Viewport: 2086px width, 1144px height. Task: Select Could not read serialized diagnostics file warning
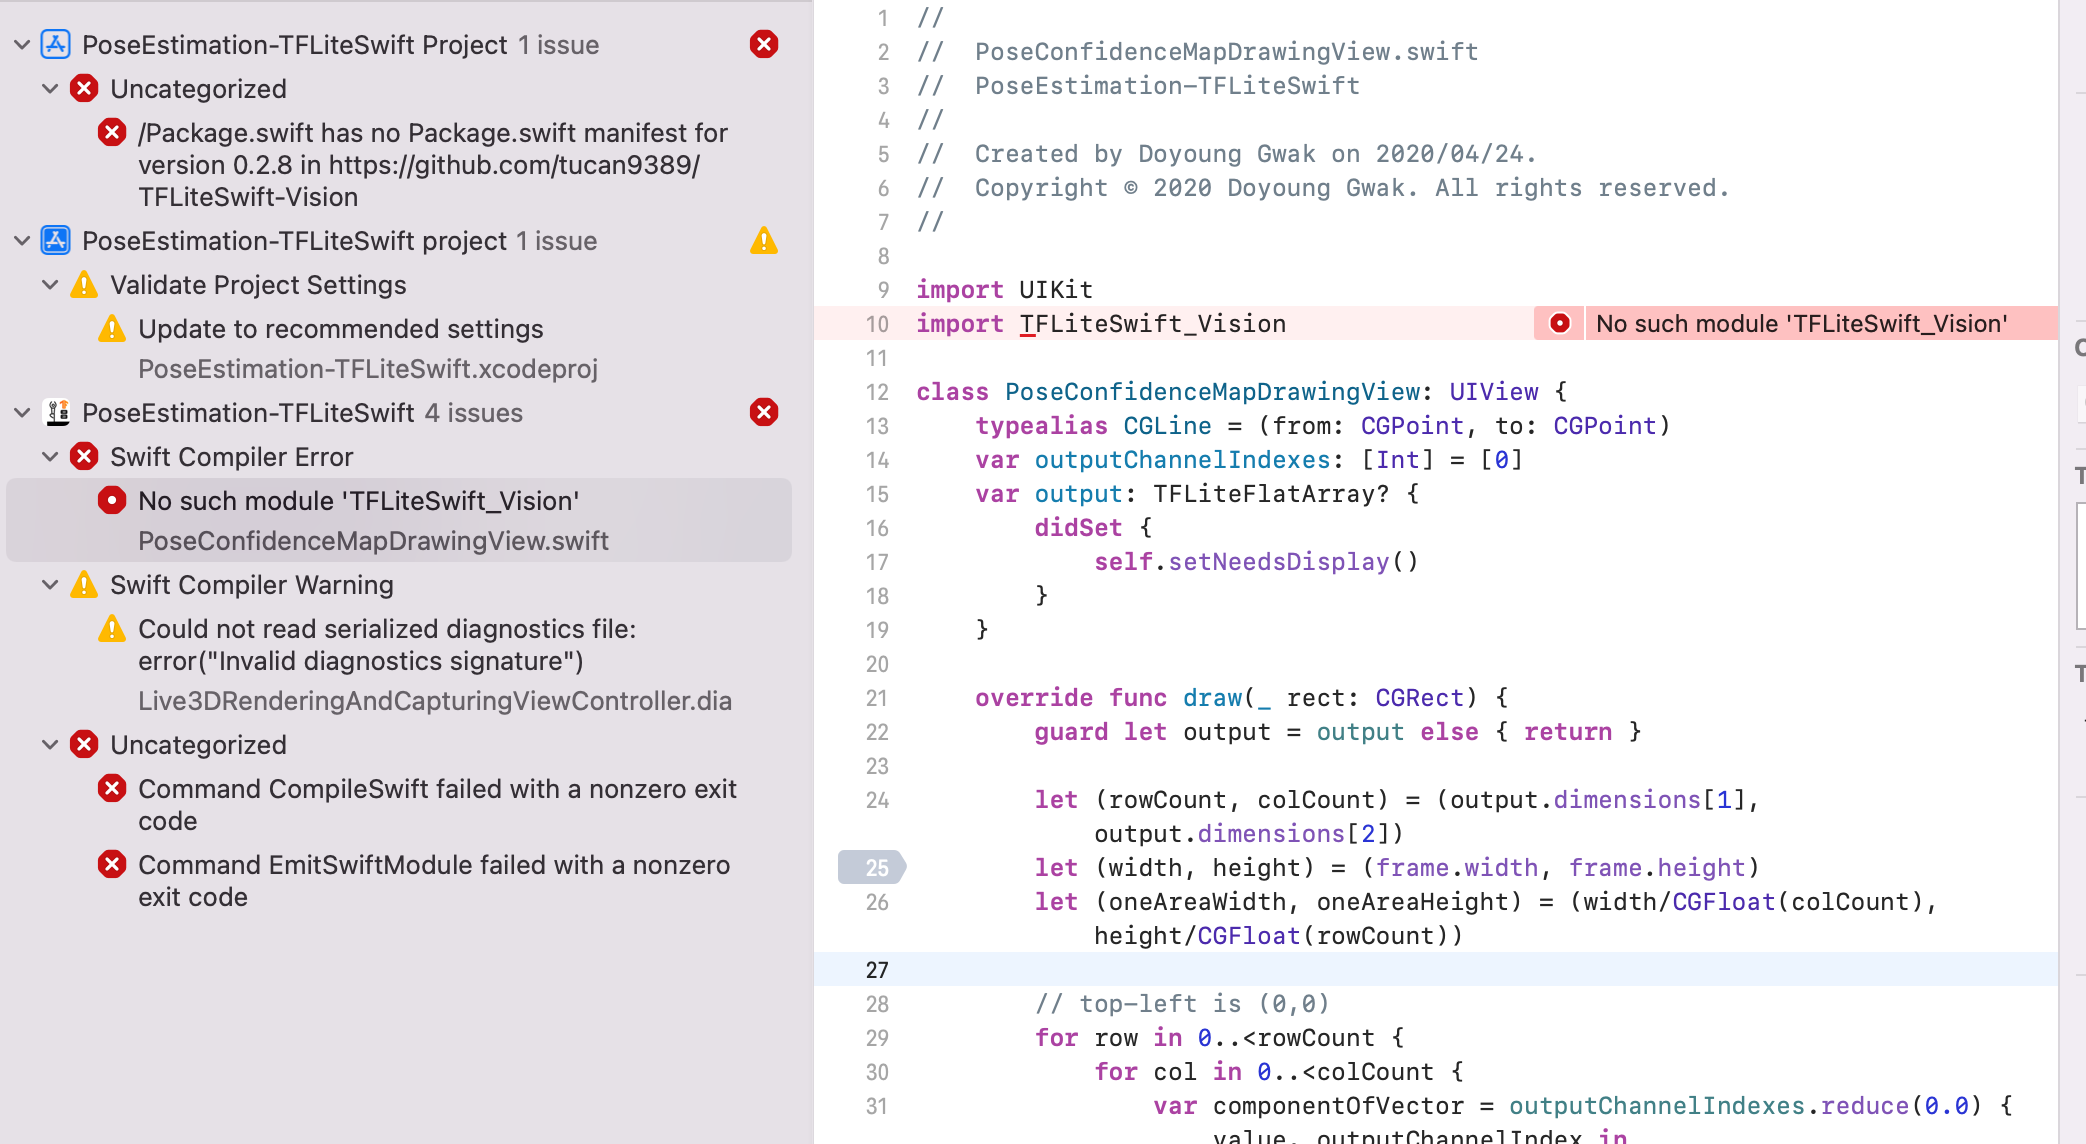coord(386,645)
